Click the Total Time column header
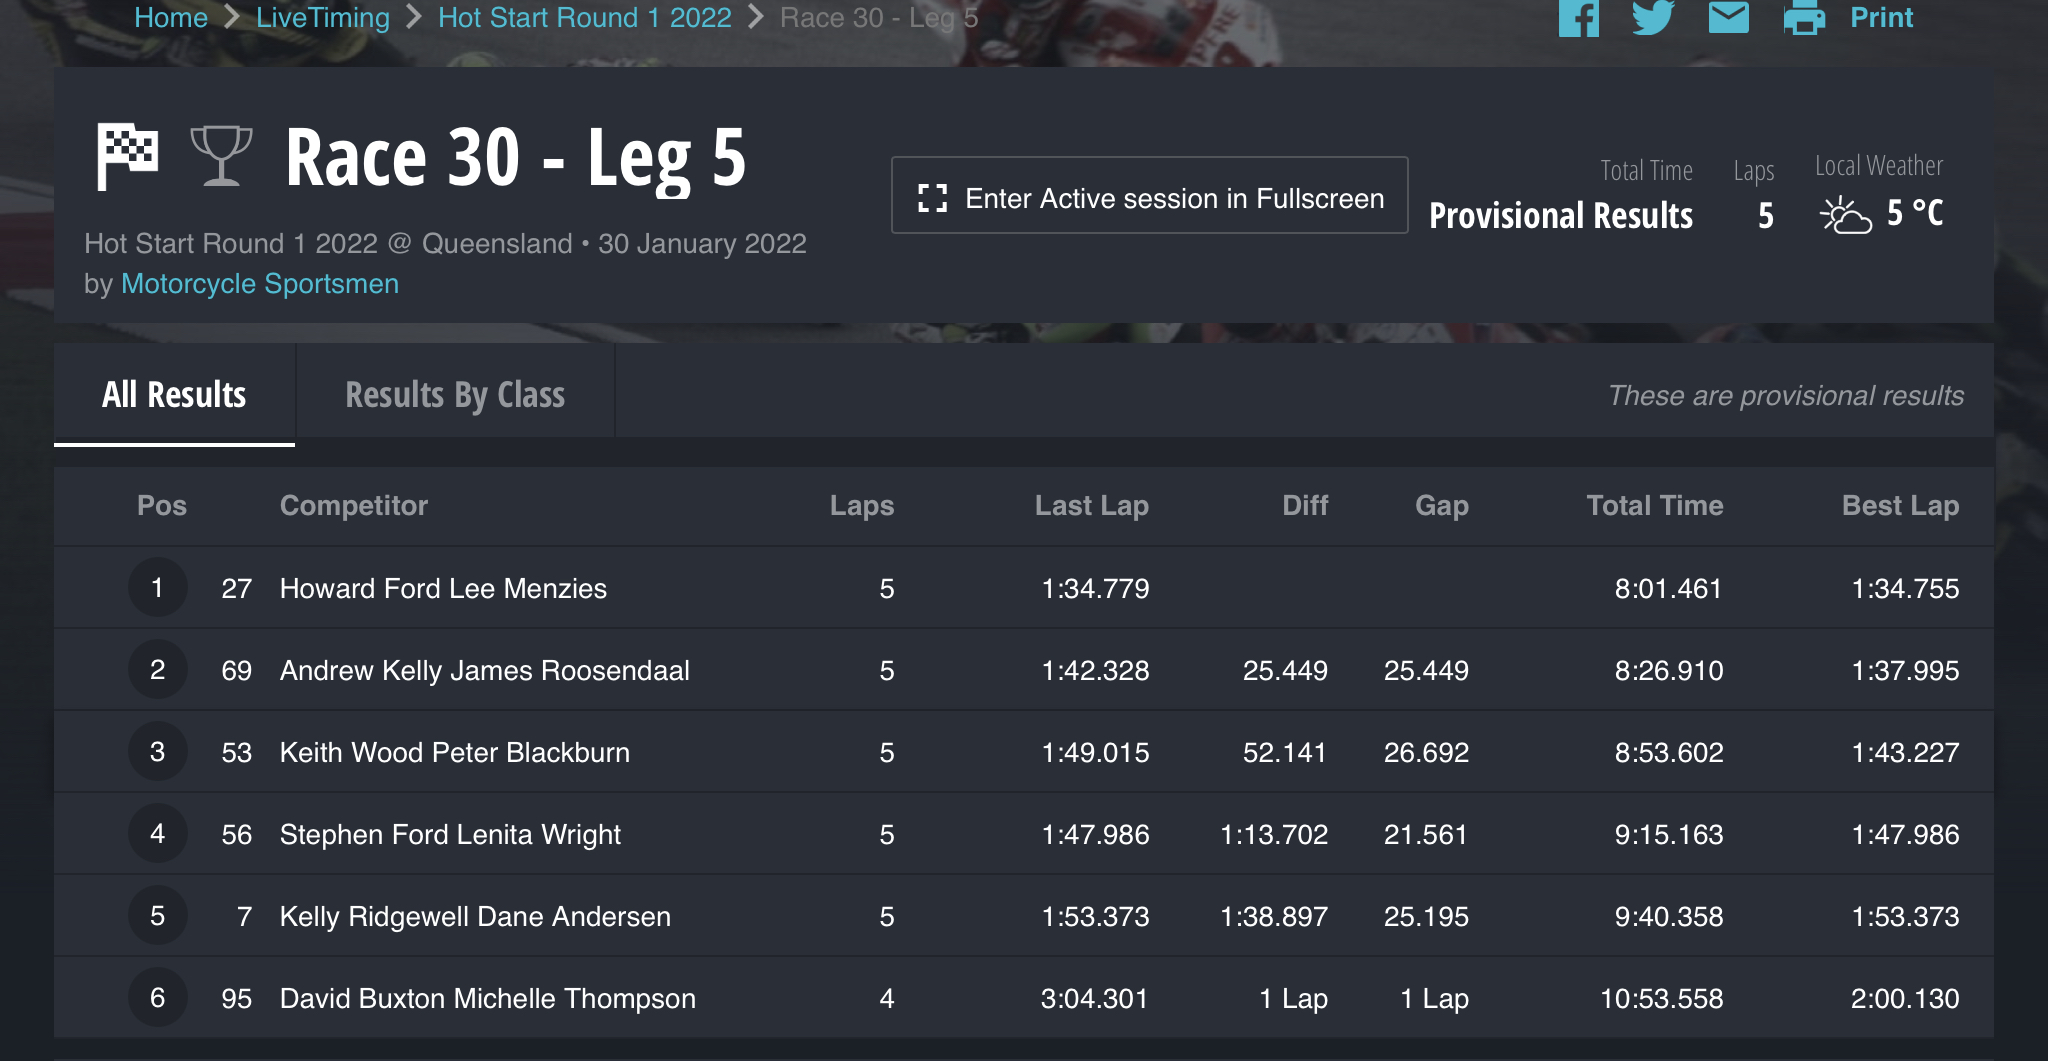The height and width of the screenshot is (1061, 2048). tap(1655, 505)
